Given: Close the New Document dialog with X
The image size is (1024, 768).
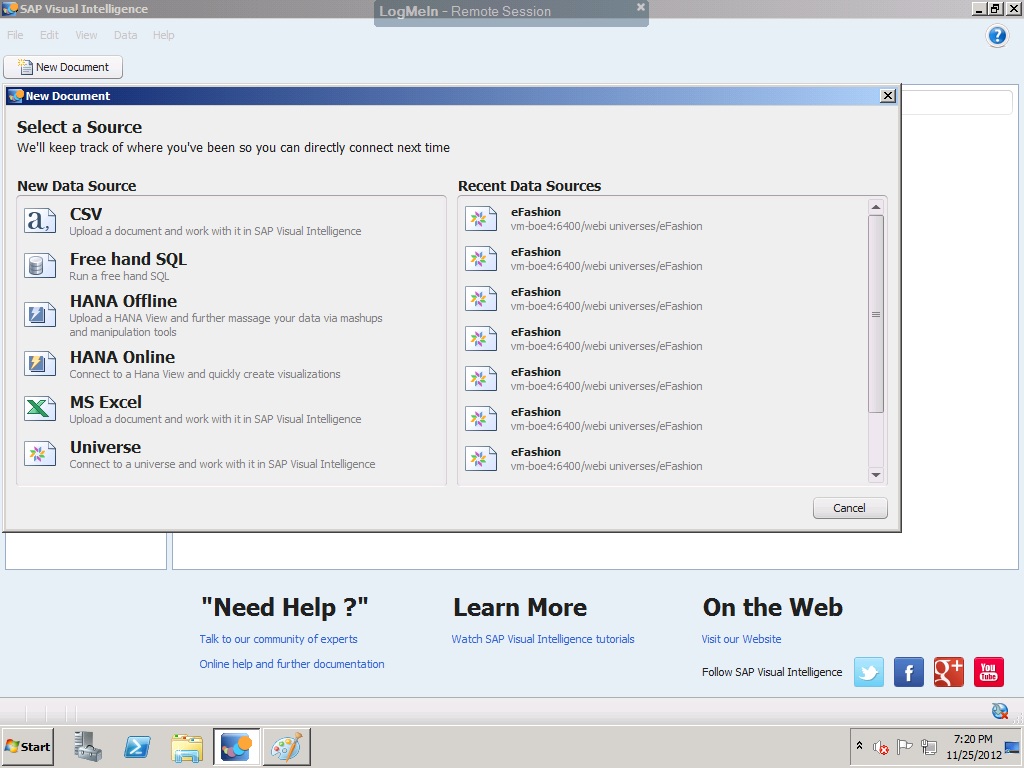Looking at the screenshot, I should coord(888,96).
